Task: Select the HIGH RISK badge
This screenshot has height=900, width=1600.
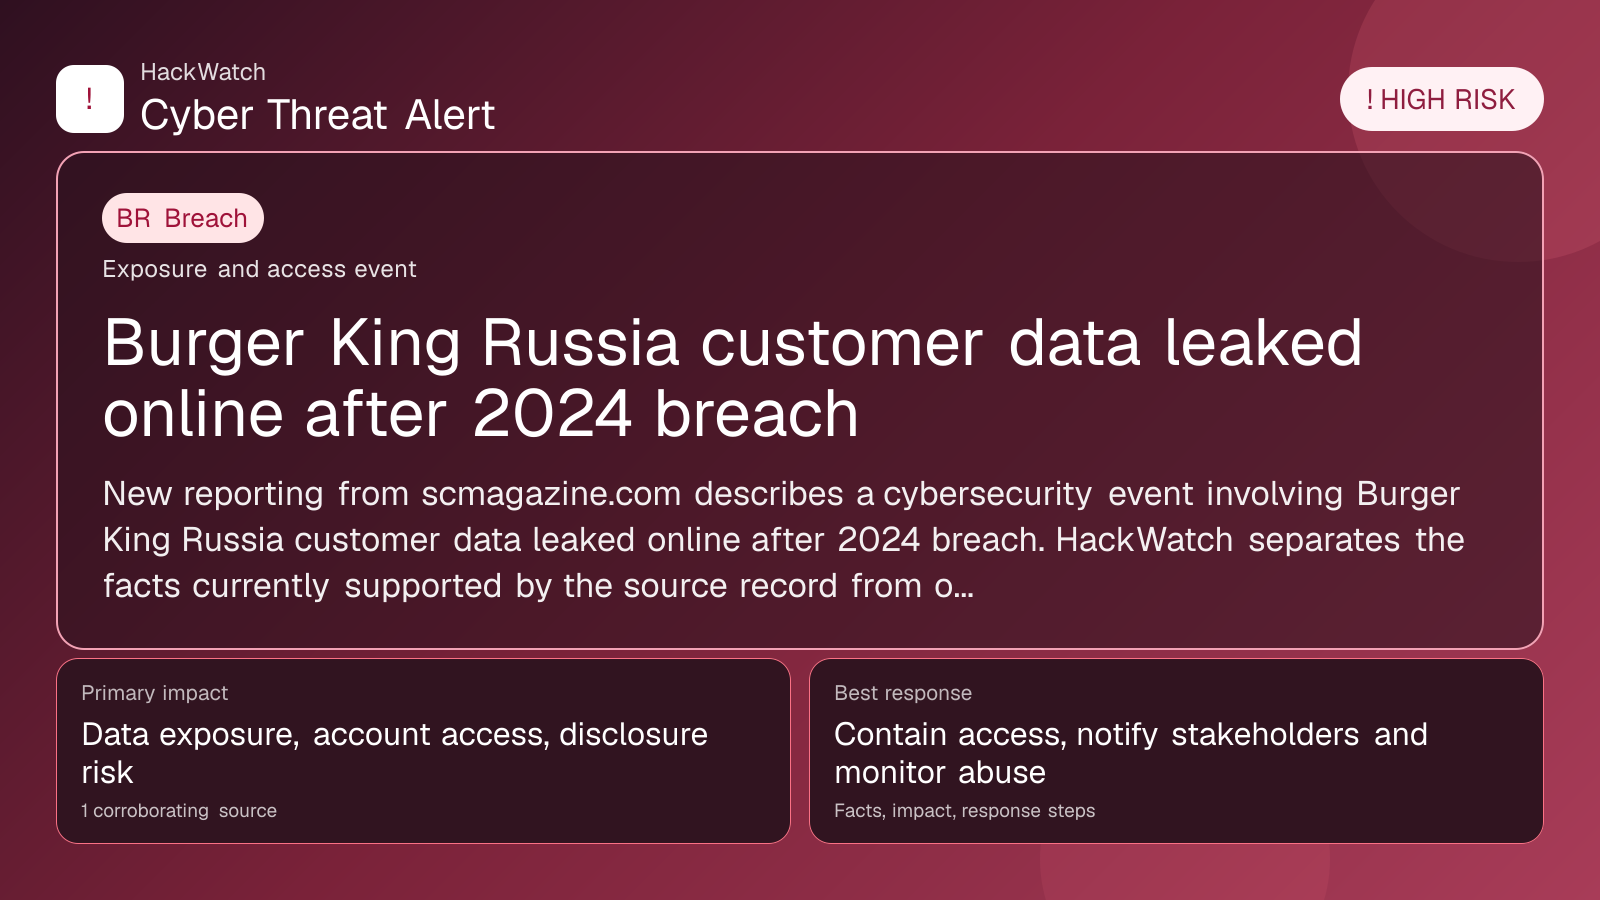Action: pos(1441,99)
